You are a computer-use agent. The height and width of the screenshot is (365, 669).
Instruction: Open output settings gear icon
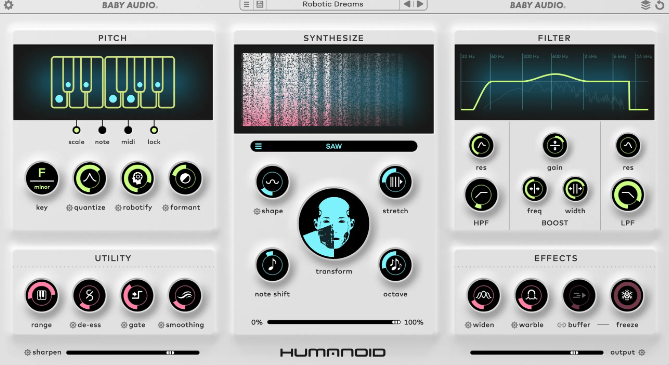click(x=642, y=353)
